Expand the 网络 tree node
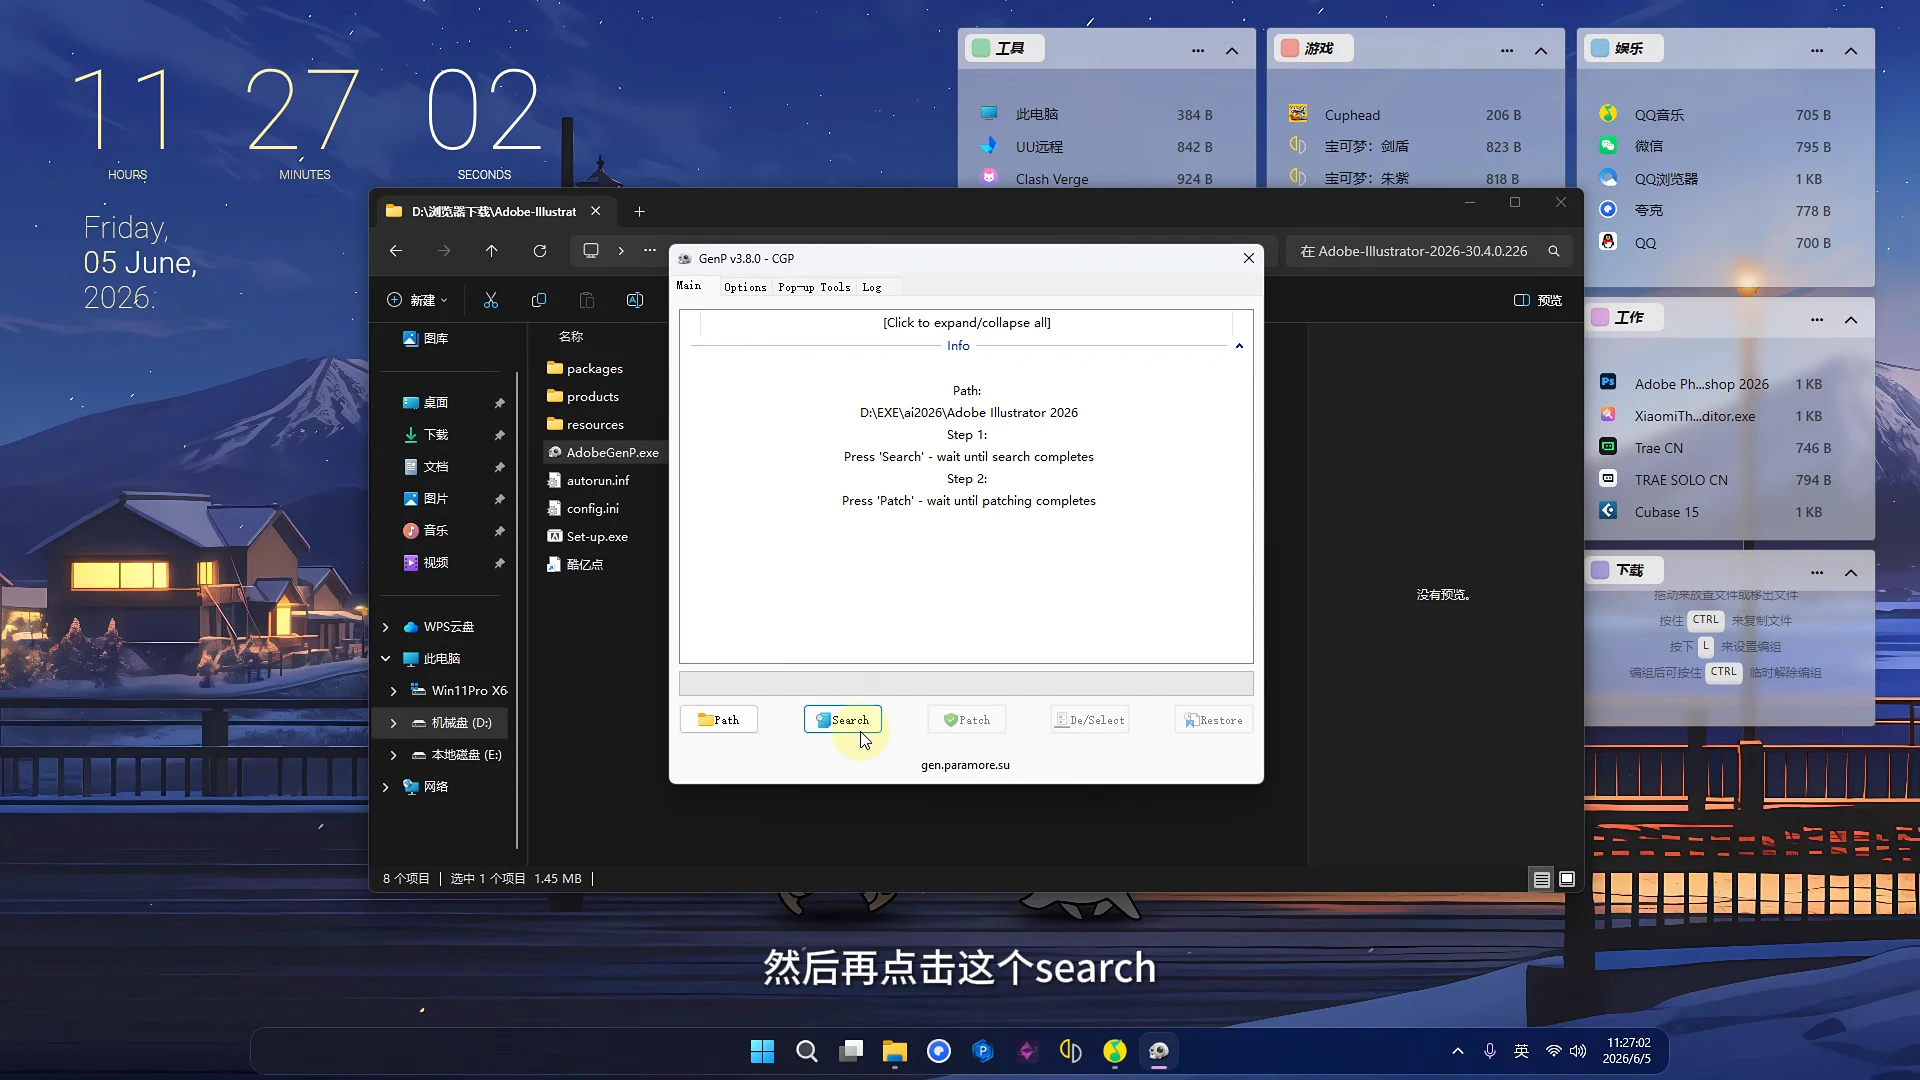This screenshot has height=1080, width=1920. coord(386,787)
